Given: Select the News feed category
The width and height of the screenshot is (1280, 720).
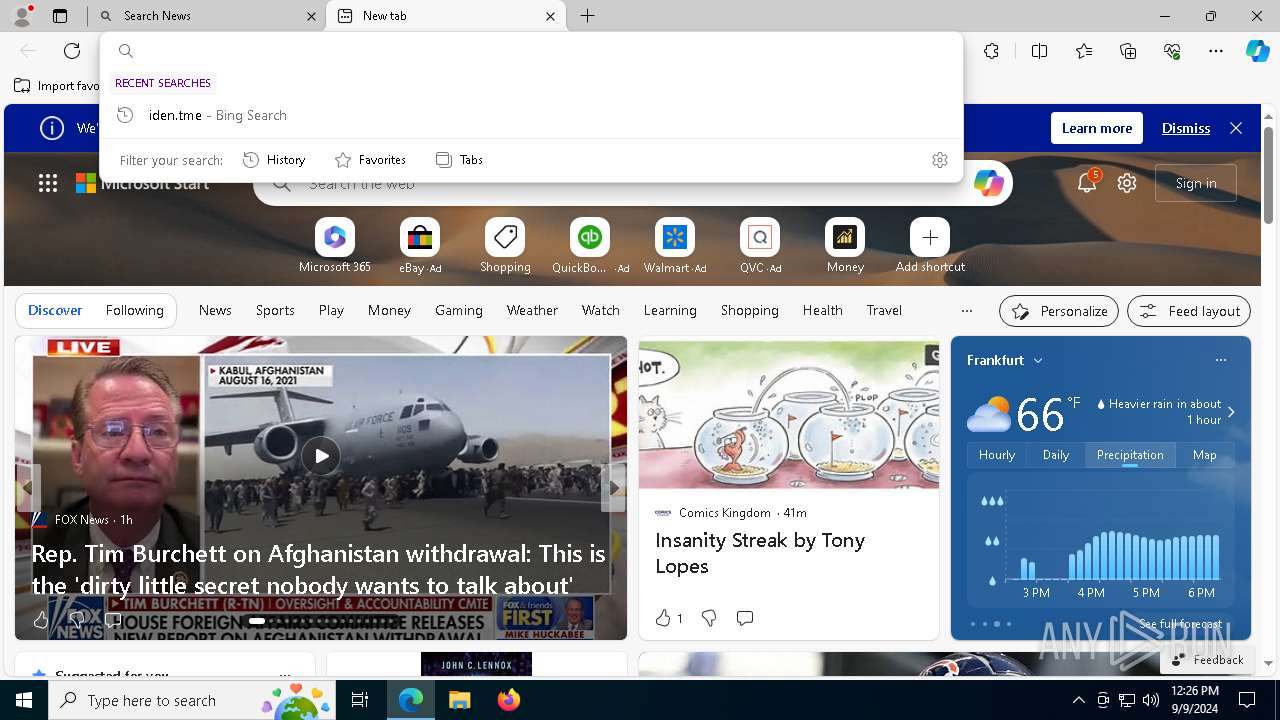Looking at the screenshot, I should click(215, 311).
